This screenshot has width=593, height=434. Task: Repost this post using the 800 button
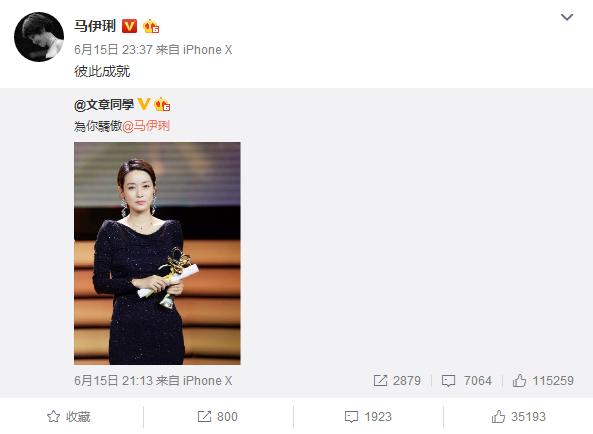coord(218,417)
